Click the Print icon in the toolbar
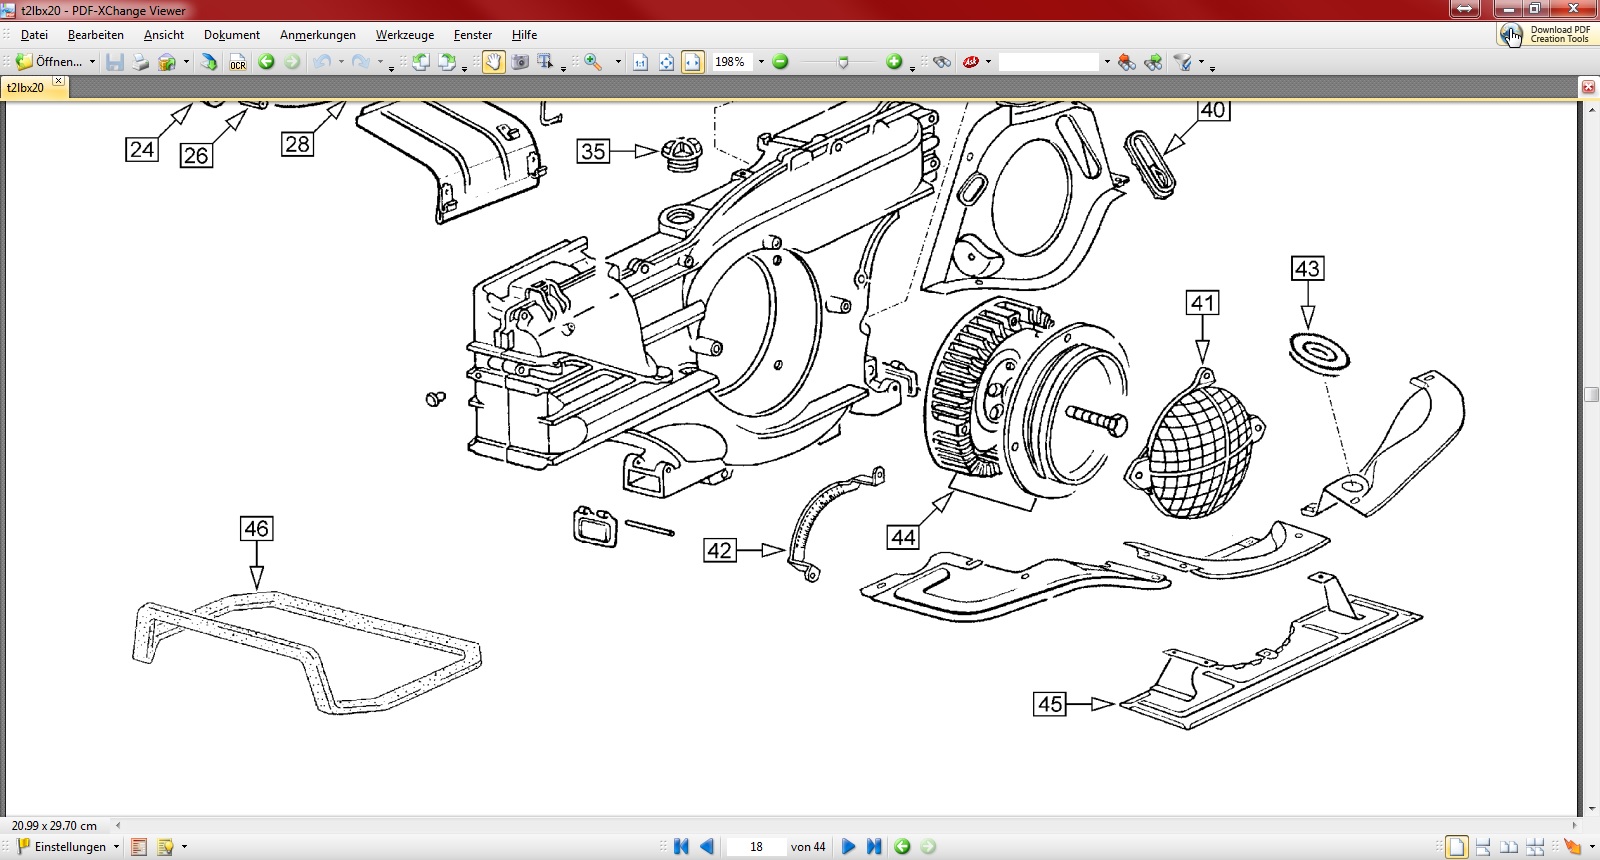Image resolution: width=1600 pixels, height=860 pixels. [x=141, y=63]
